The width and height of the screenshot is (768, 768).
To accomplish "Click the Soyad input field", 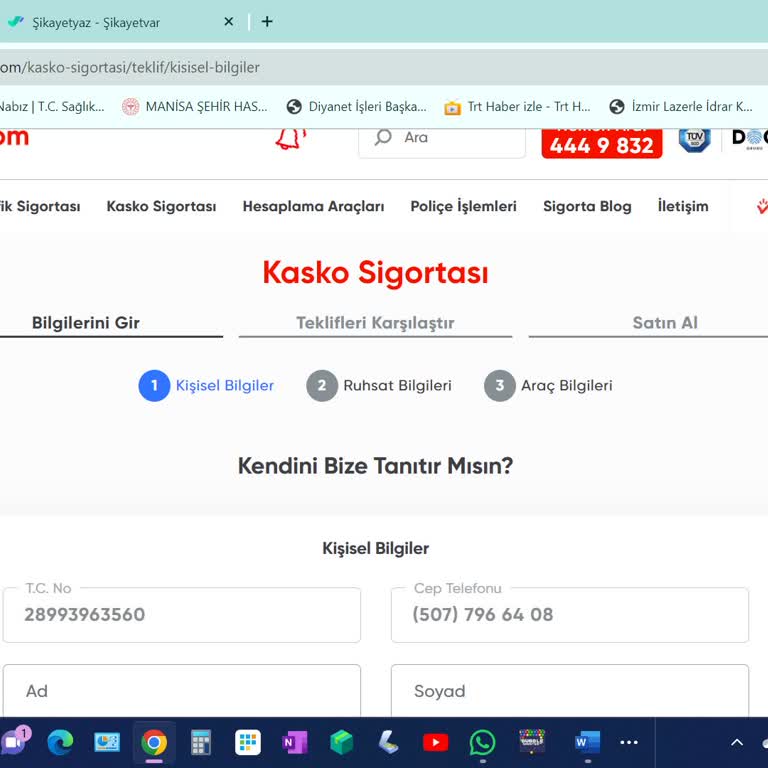I will tap(570, 691).
